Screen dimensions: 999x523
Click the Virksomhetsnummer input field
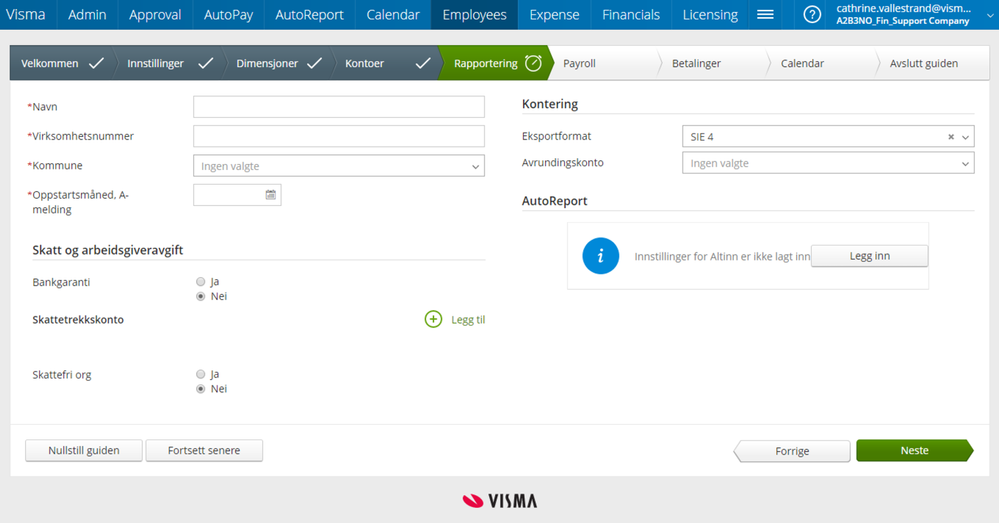tap(339, 136)
